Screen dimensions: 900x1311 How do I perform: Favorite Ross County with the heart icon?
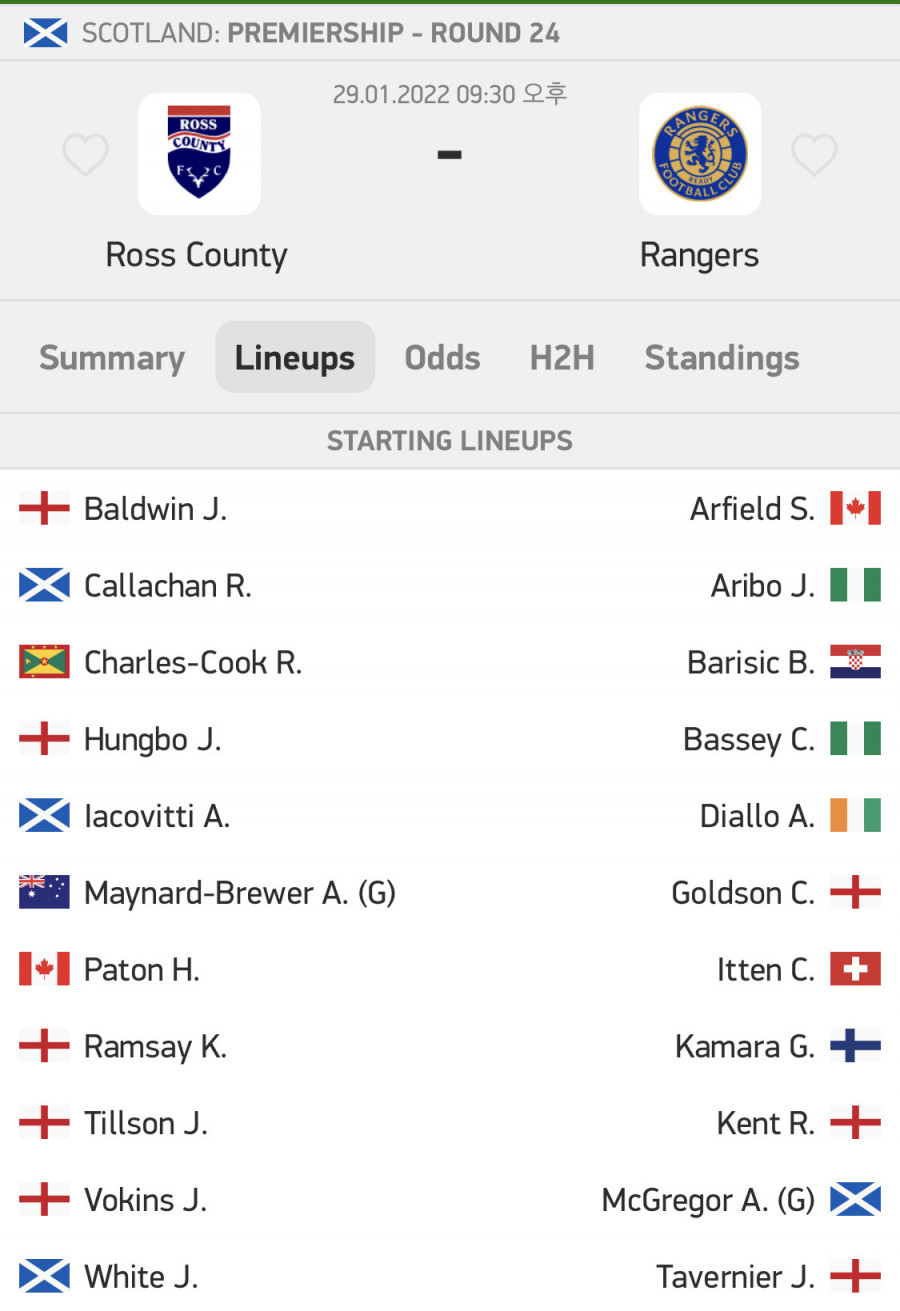[x=85, y=155]
